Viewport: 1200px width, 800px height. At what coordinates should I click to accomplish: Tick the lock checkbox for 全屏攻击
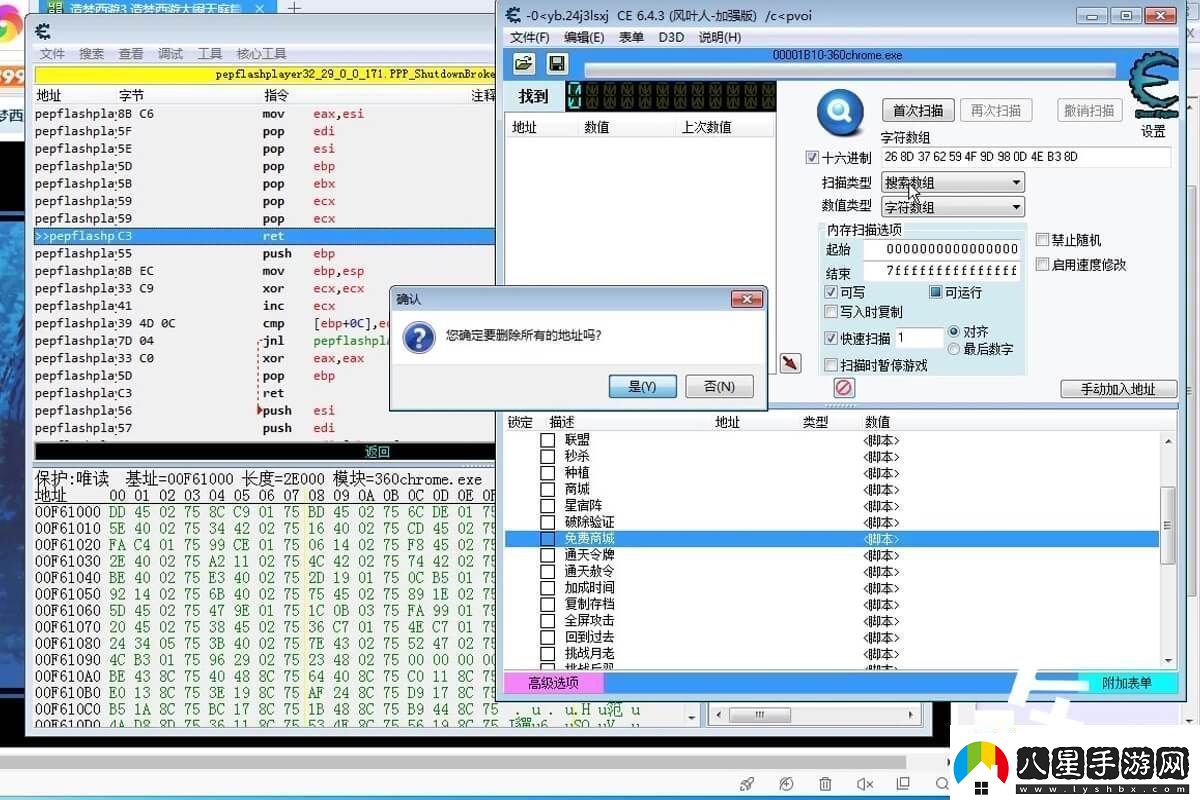(x=547, y=620)
